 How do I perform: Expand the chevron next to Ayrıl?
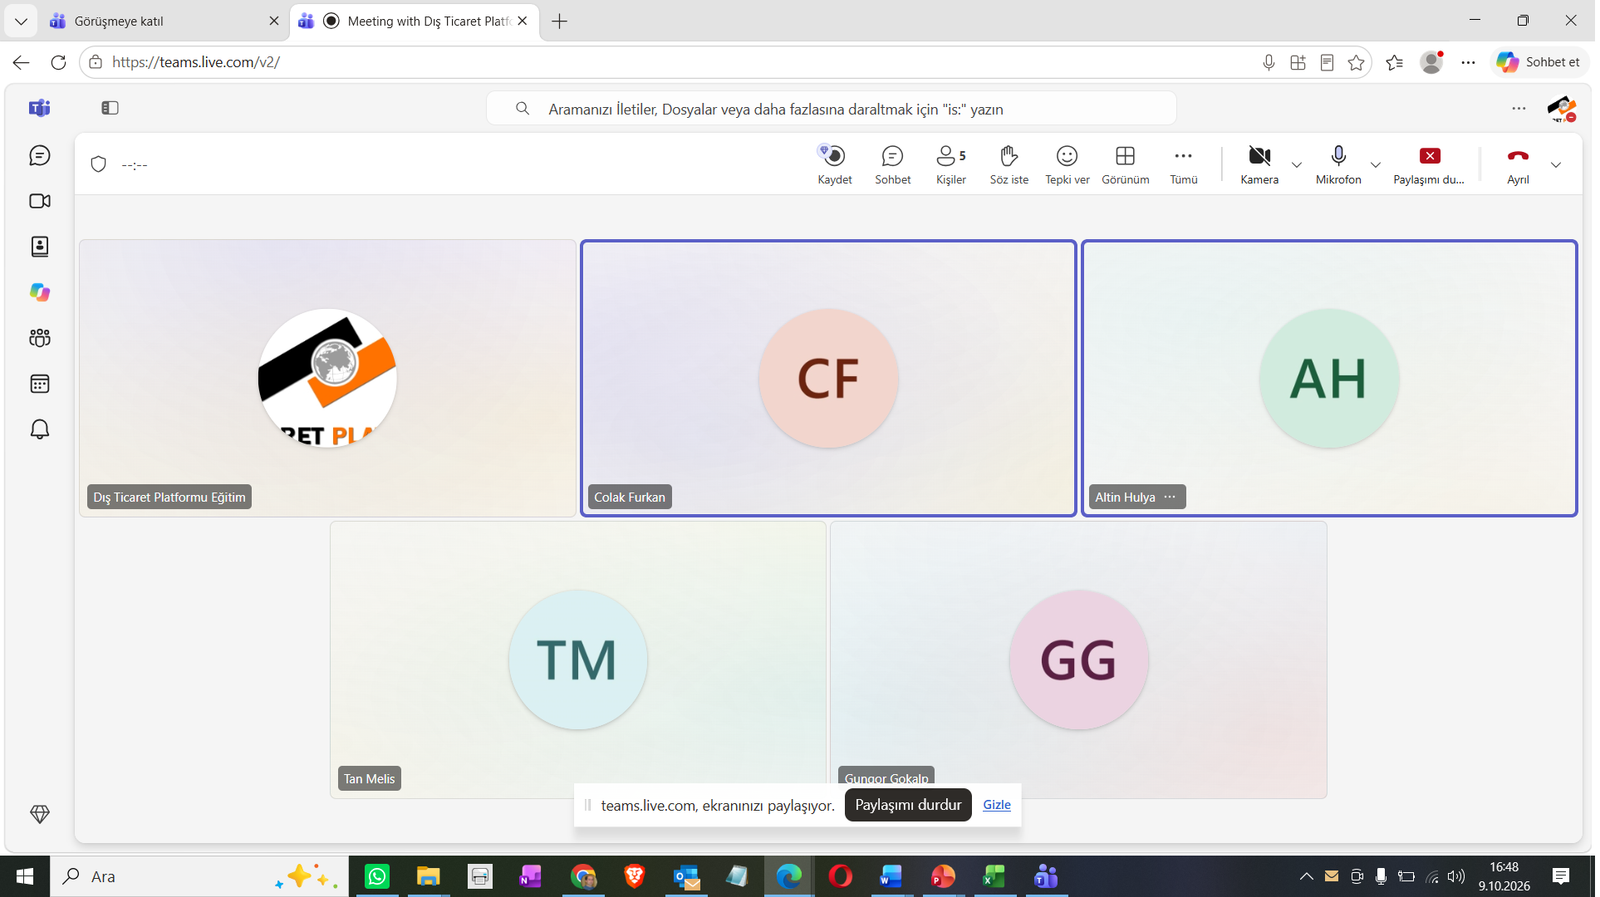(1555, 165)
